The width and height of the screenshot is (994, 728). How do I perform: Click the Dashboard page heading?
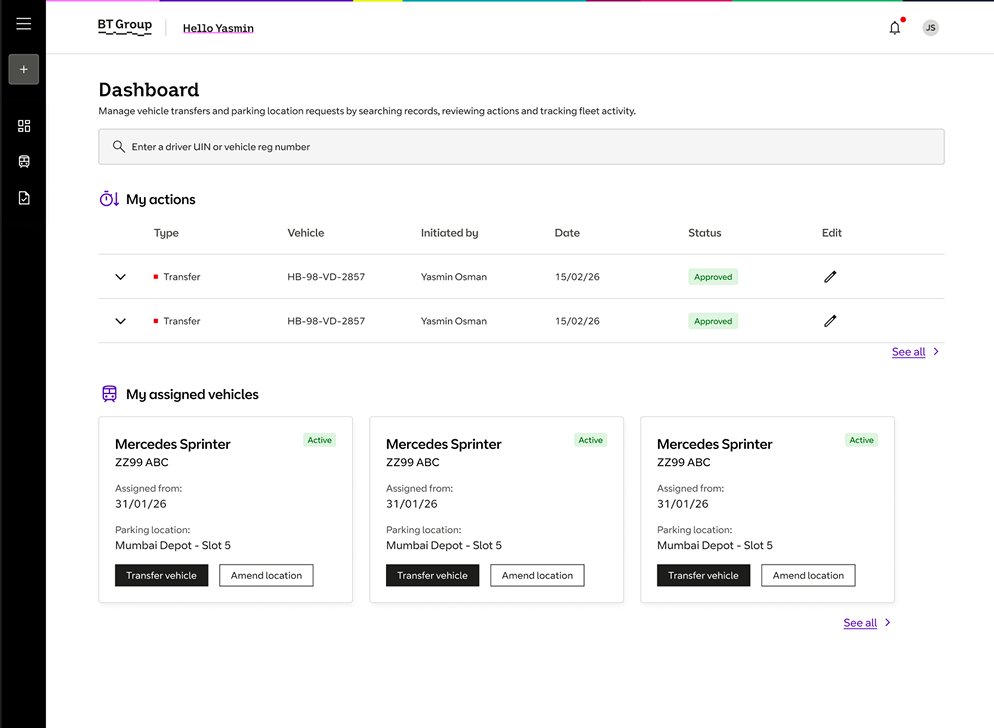click(x=149, y=89)
